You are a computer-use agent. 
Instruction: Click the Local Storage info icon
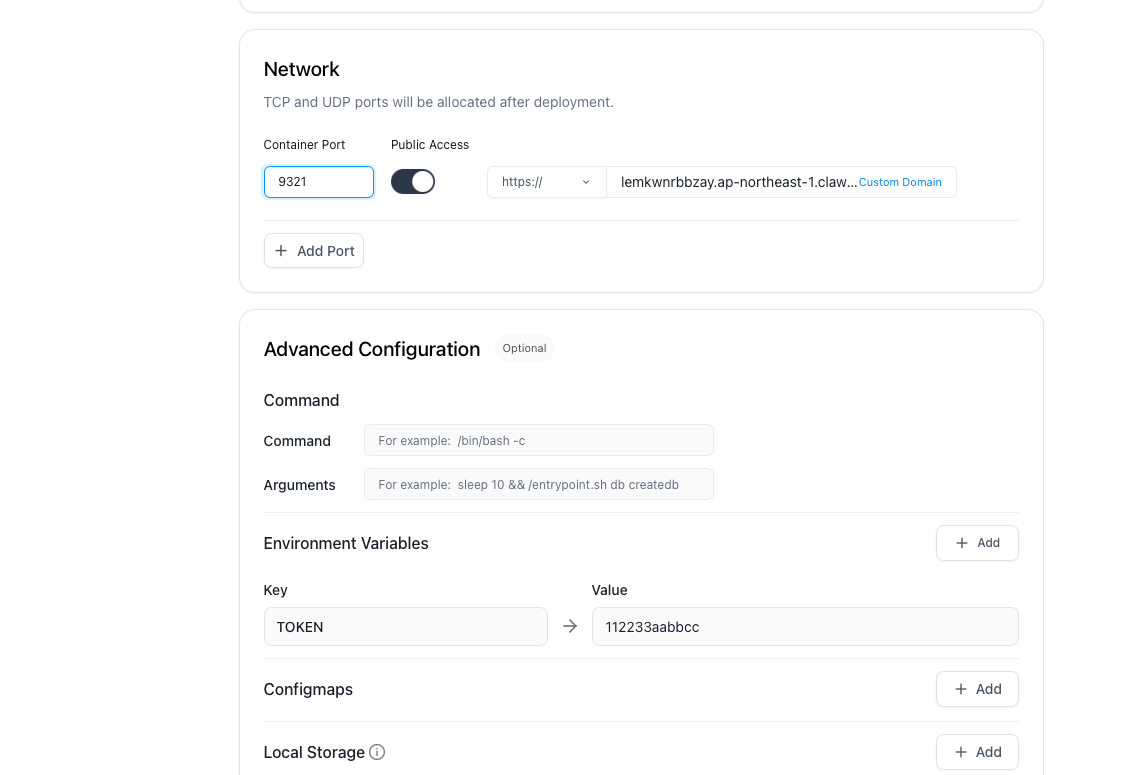click(377, 752)
